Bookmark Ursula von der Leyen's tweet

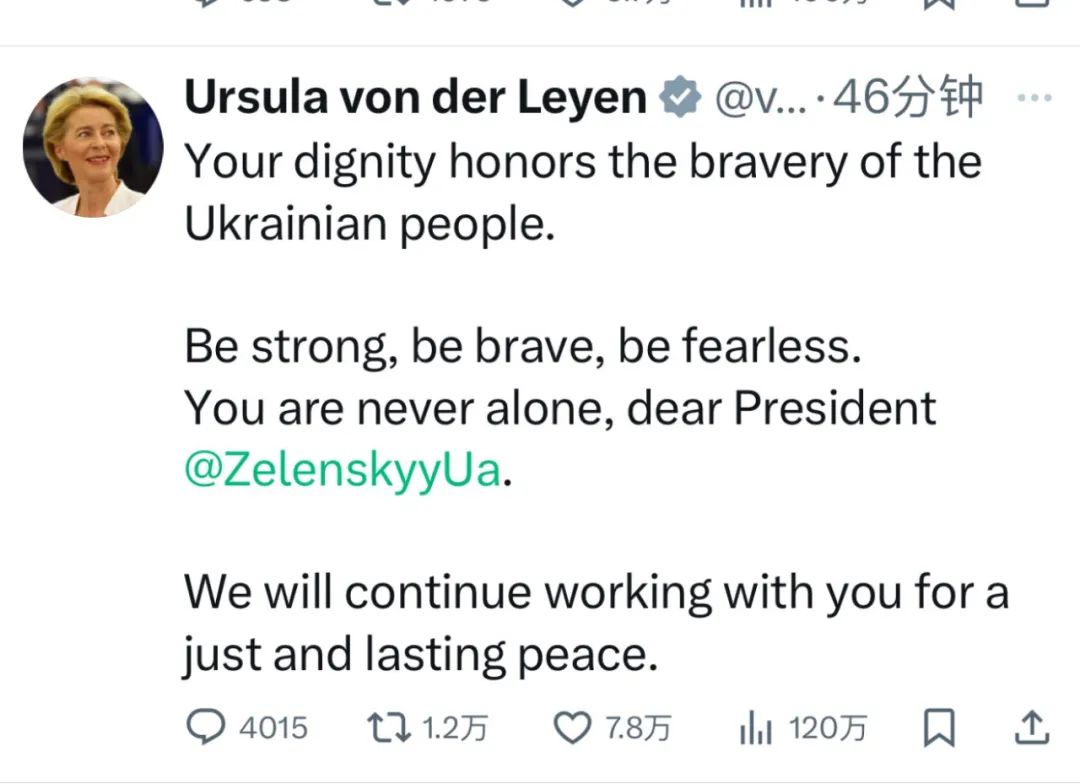coord(939,728)
